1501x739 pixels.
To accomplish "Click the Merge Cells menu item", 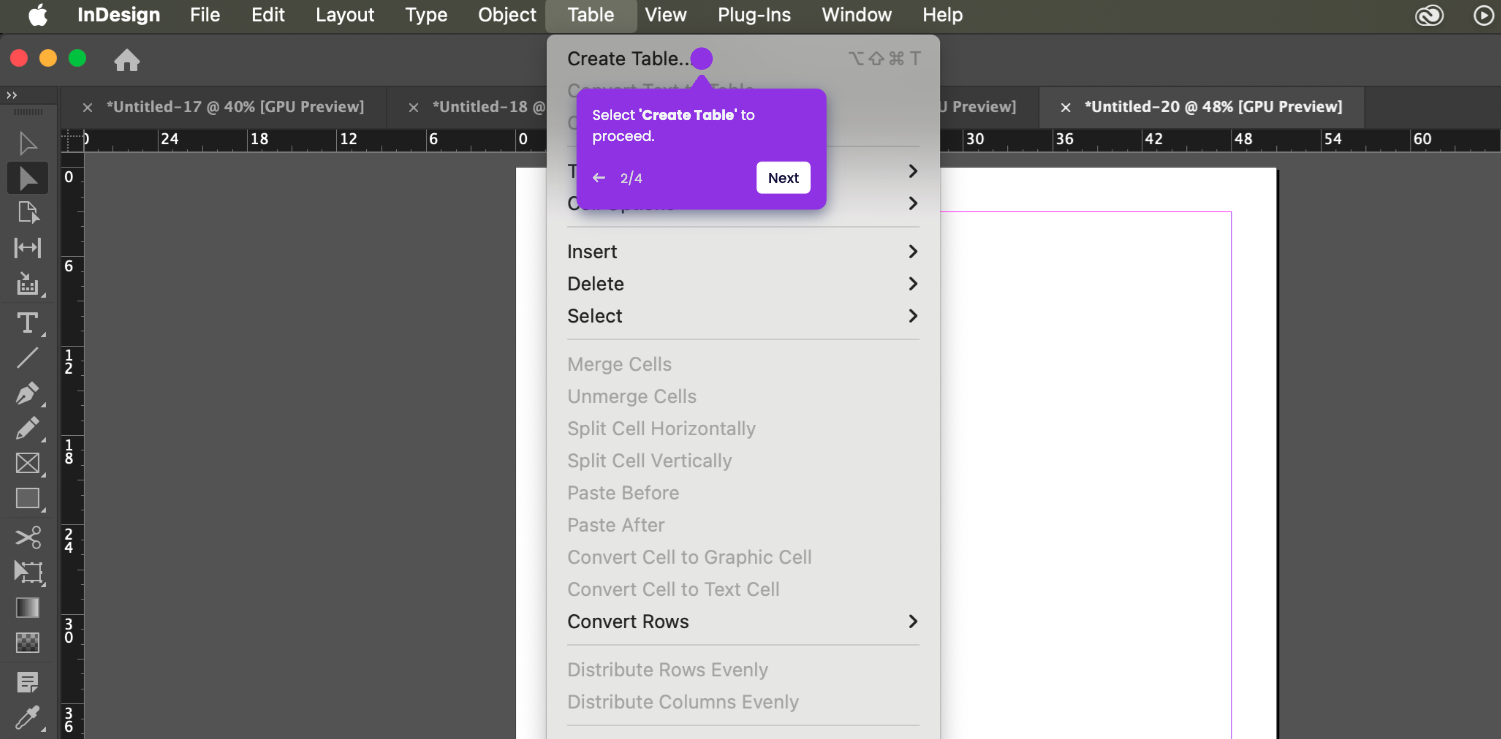I will pyautogui.click(x=743, y=365).
